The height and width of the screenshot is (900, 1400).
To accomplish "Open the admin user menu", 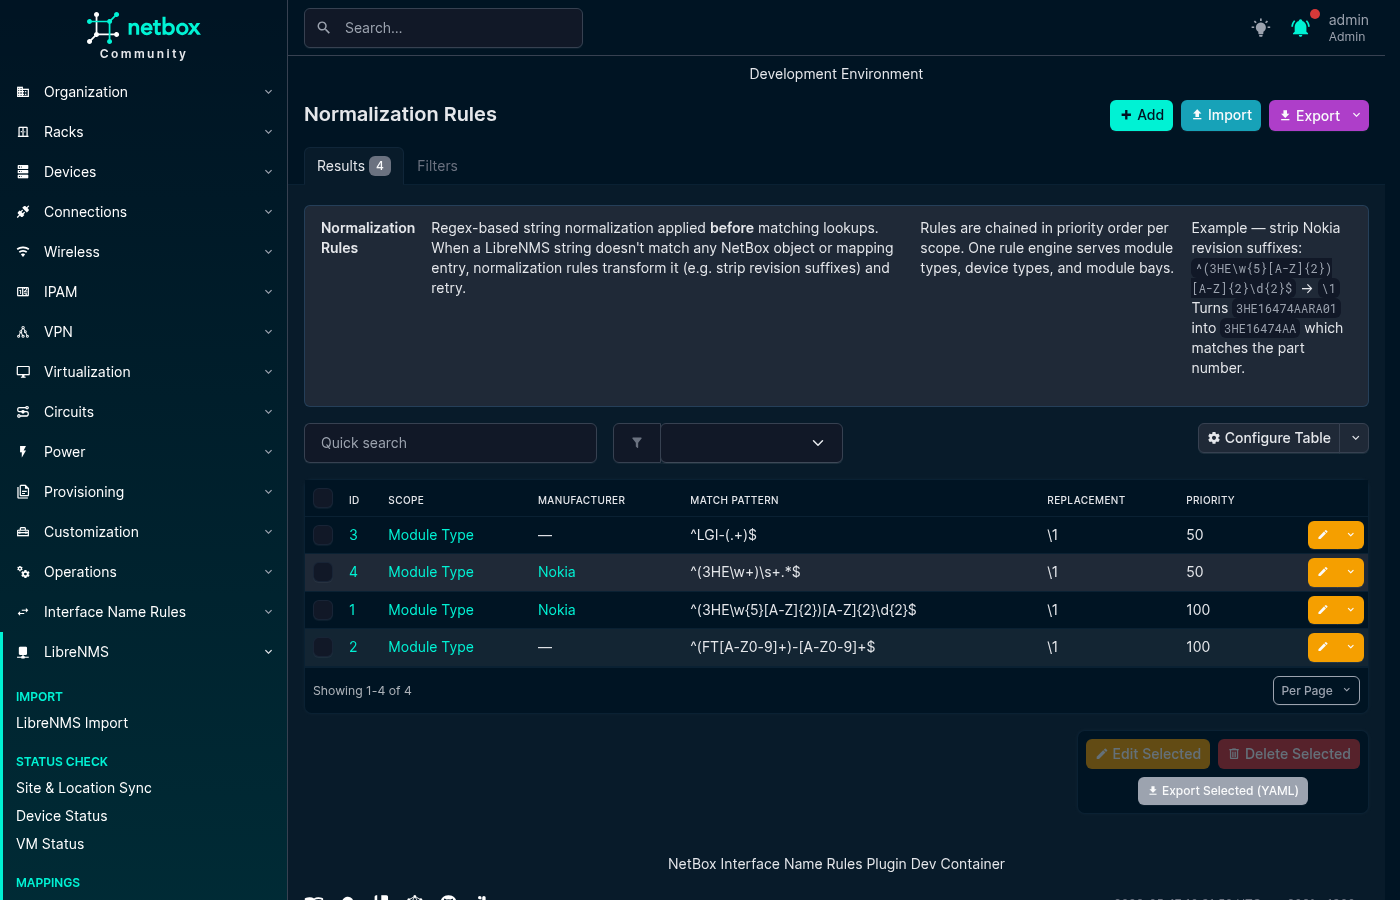I will pos(1347,28).
